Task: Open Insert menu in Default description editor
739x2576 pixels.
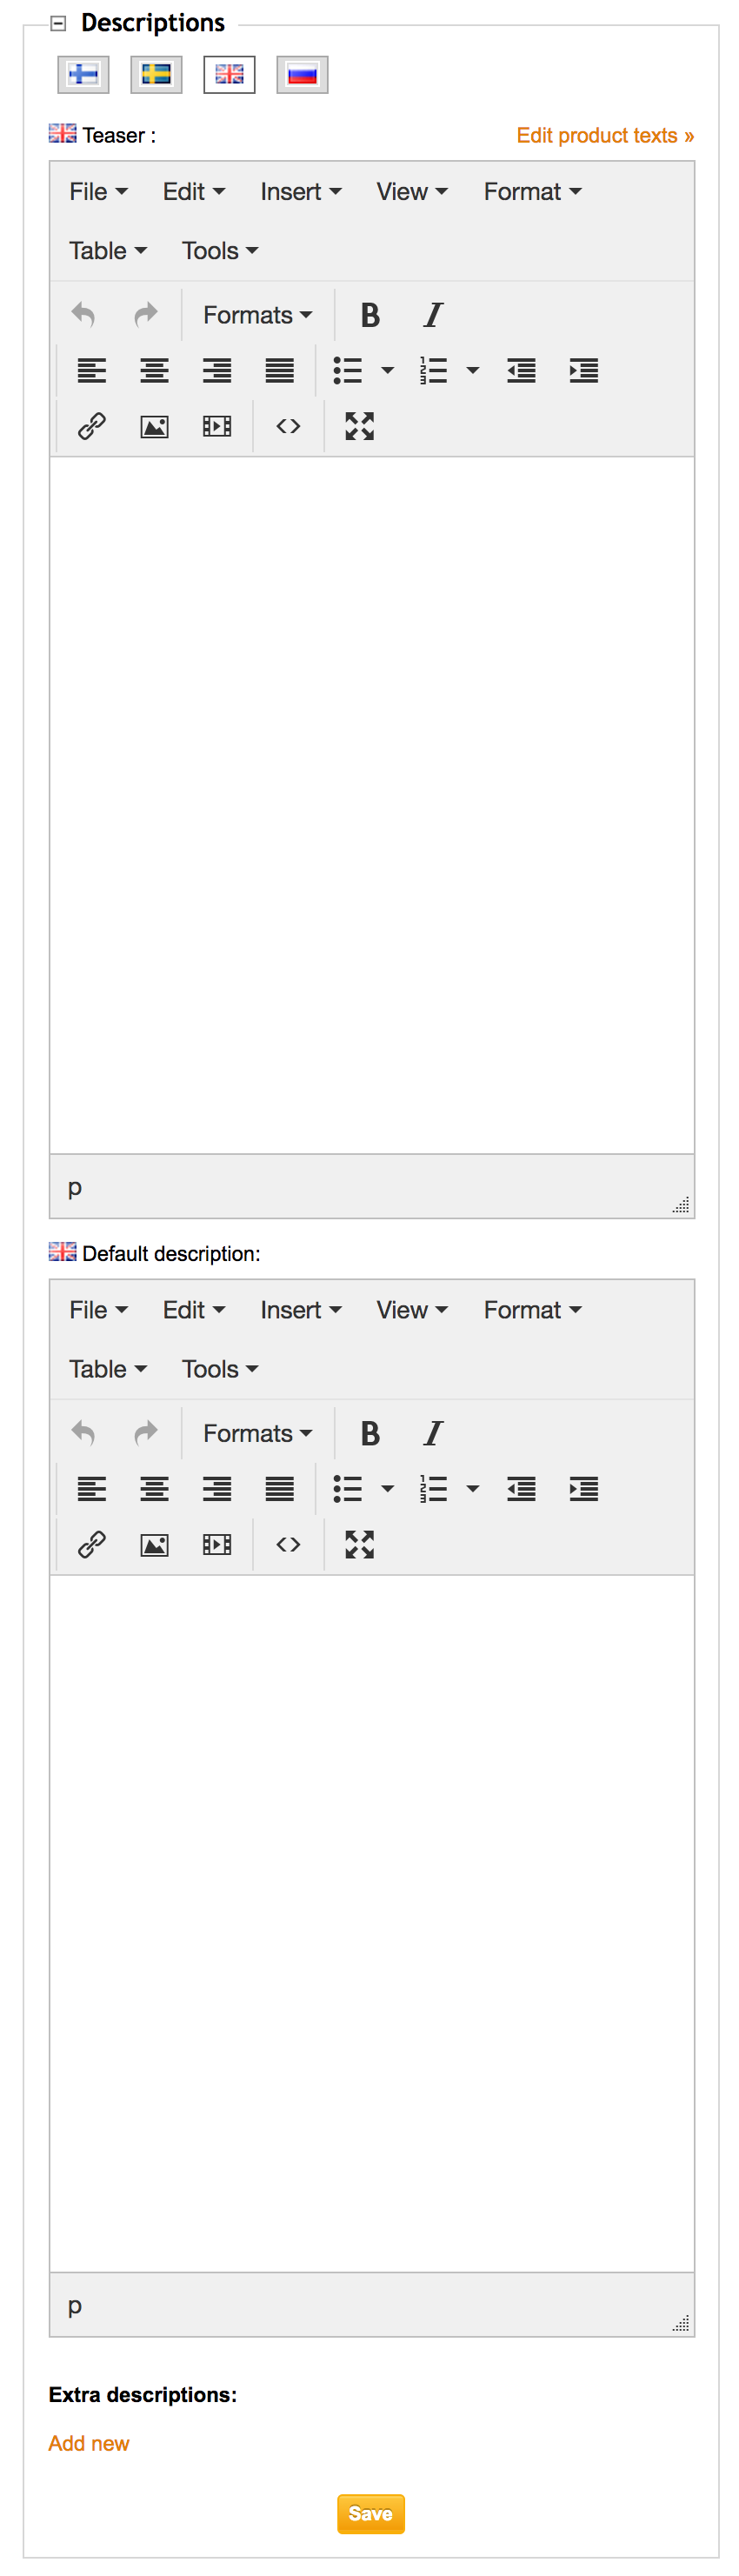Action: tap(300, 1309)
